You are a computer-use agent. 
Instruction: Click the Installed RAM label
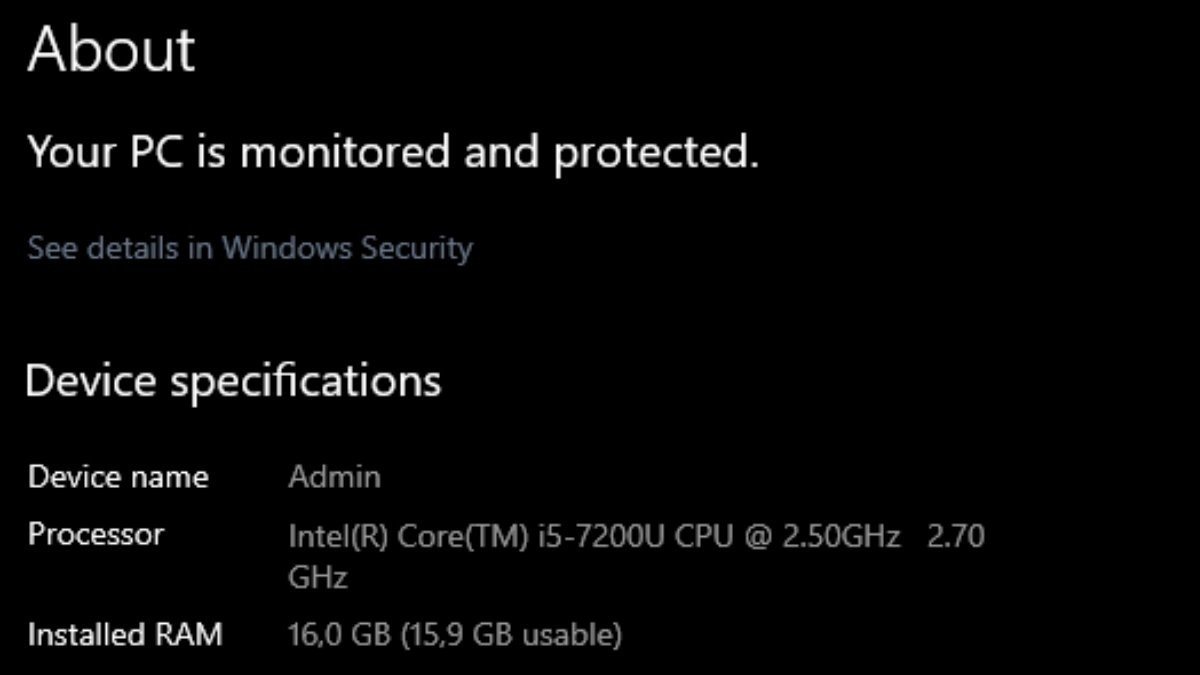pyautogui.click(x=125, y=634)
